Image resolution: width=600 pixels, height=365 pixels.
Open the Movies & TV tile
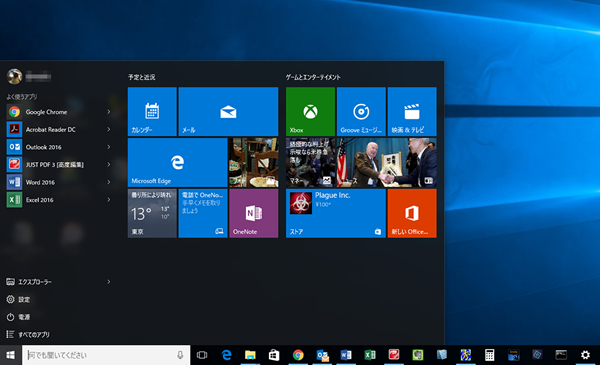[412, 111]
